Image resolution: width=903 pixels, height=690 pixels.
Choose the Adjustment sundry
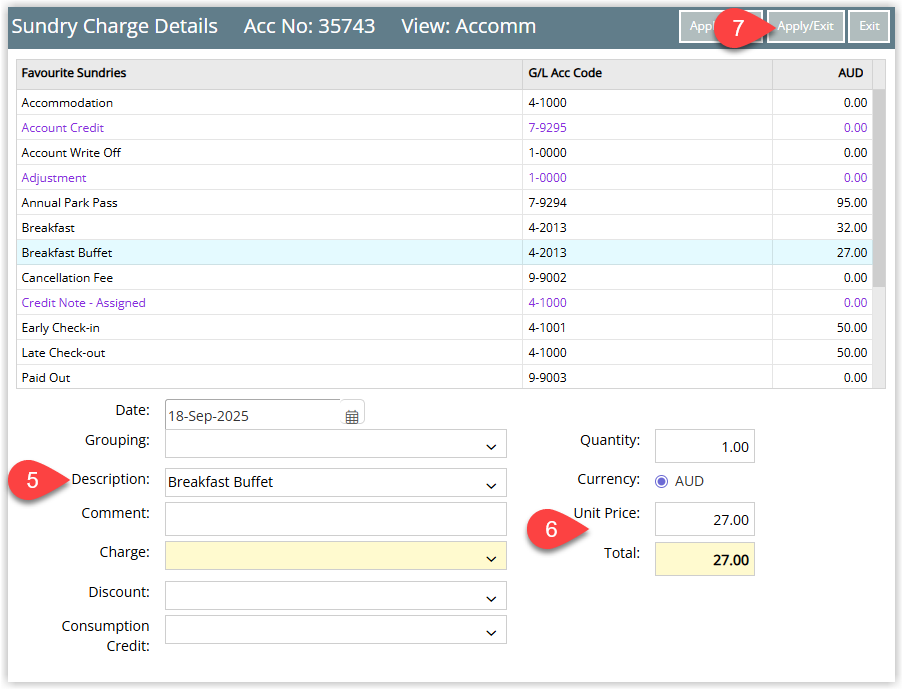(x=444, y=178)
